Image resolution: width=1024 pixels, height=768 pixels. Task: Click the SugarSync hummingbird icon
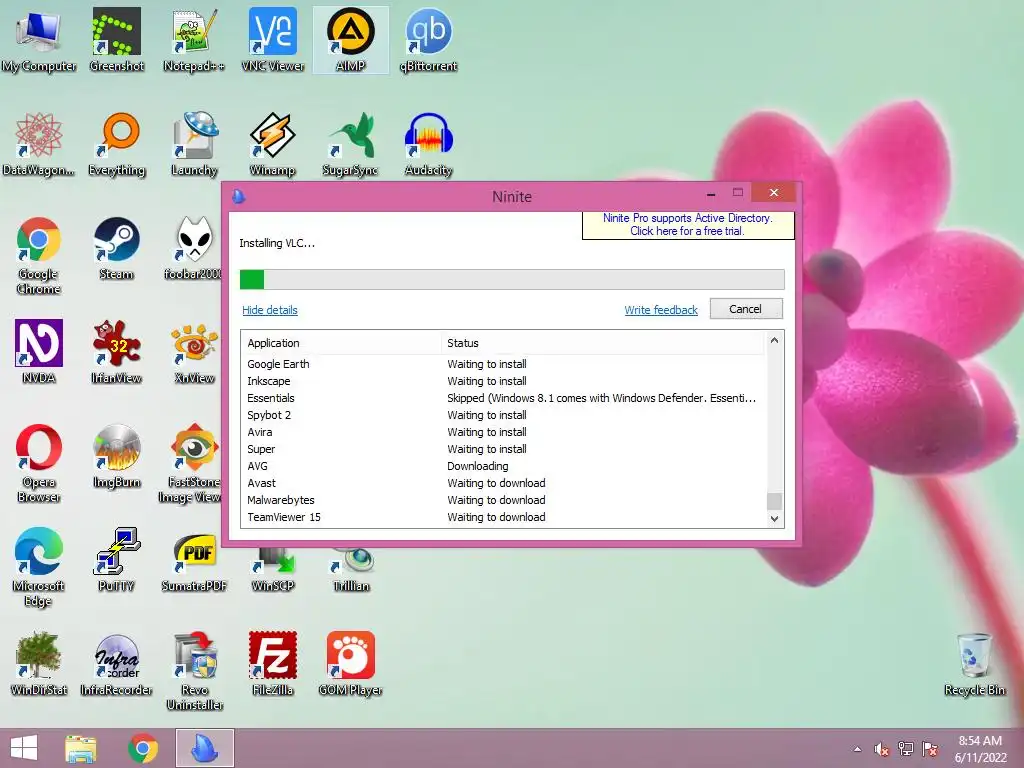(351, 144)
